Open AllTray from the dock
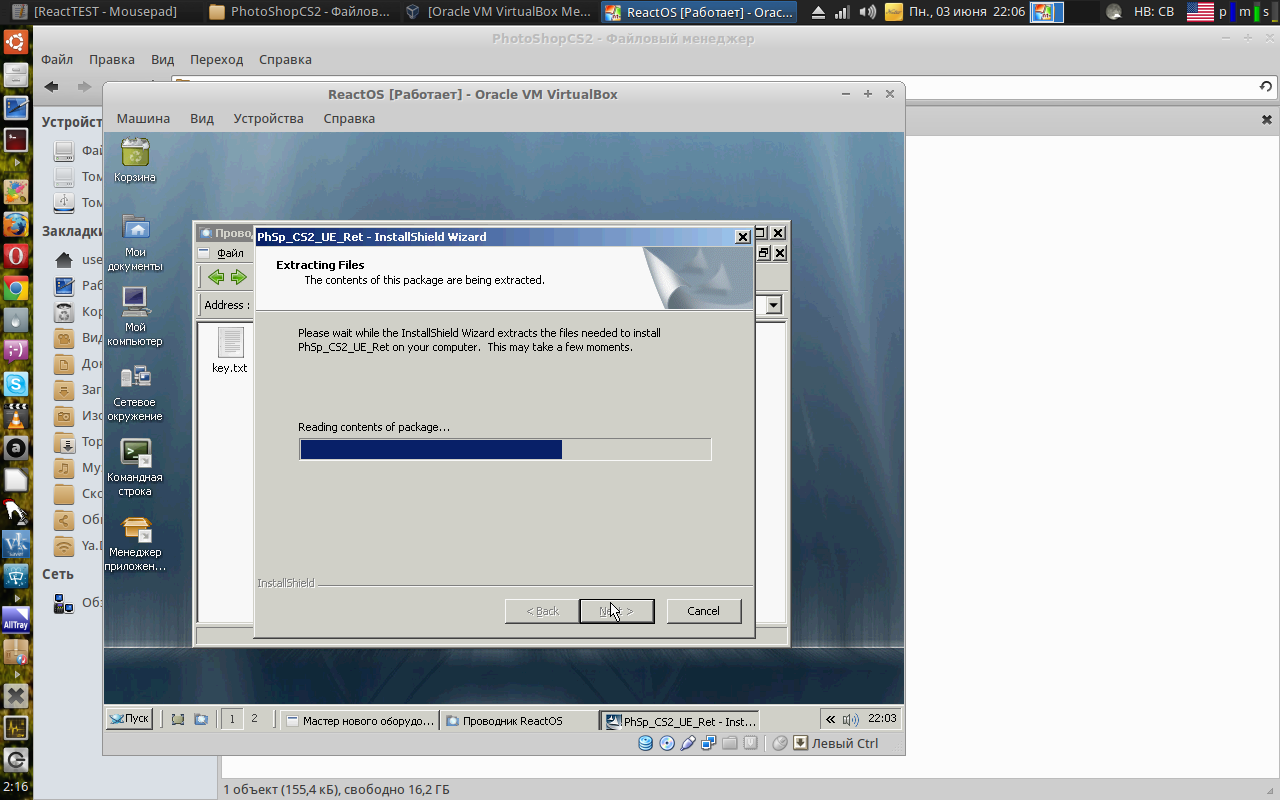 (x=15, y=620)
